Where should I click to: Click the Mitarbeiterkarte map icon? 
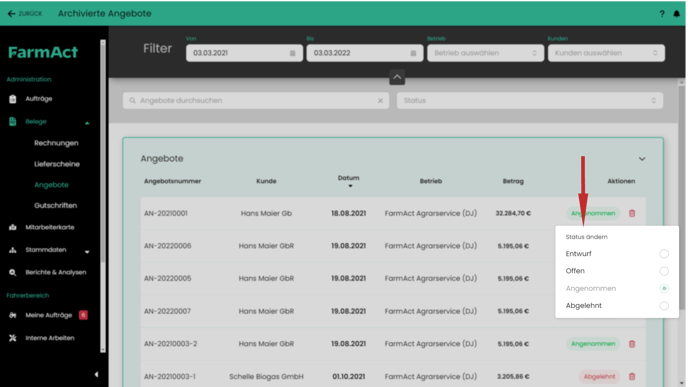pyautogui.click(x=13, y=227)
